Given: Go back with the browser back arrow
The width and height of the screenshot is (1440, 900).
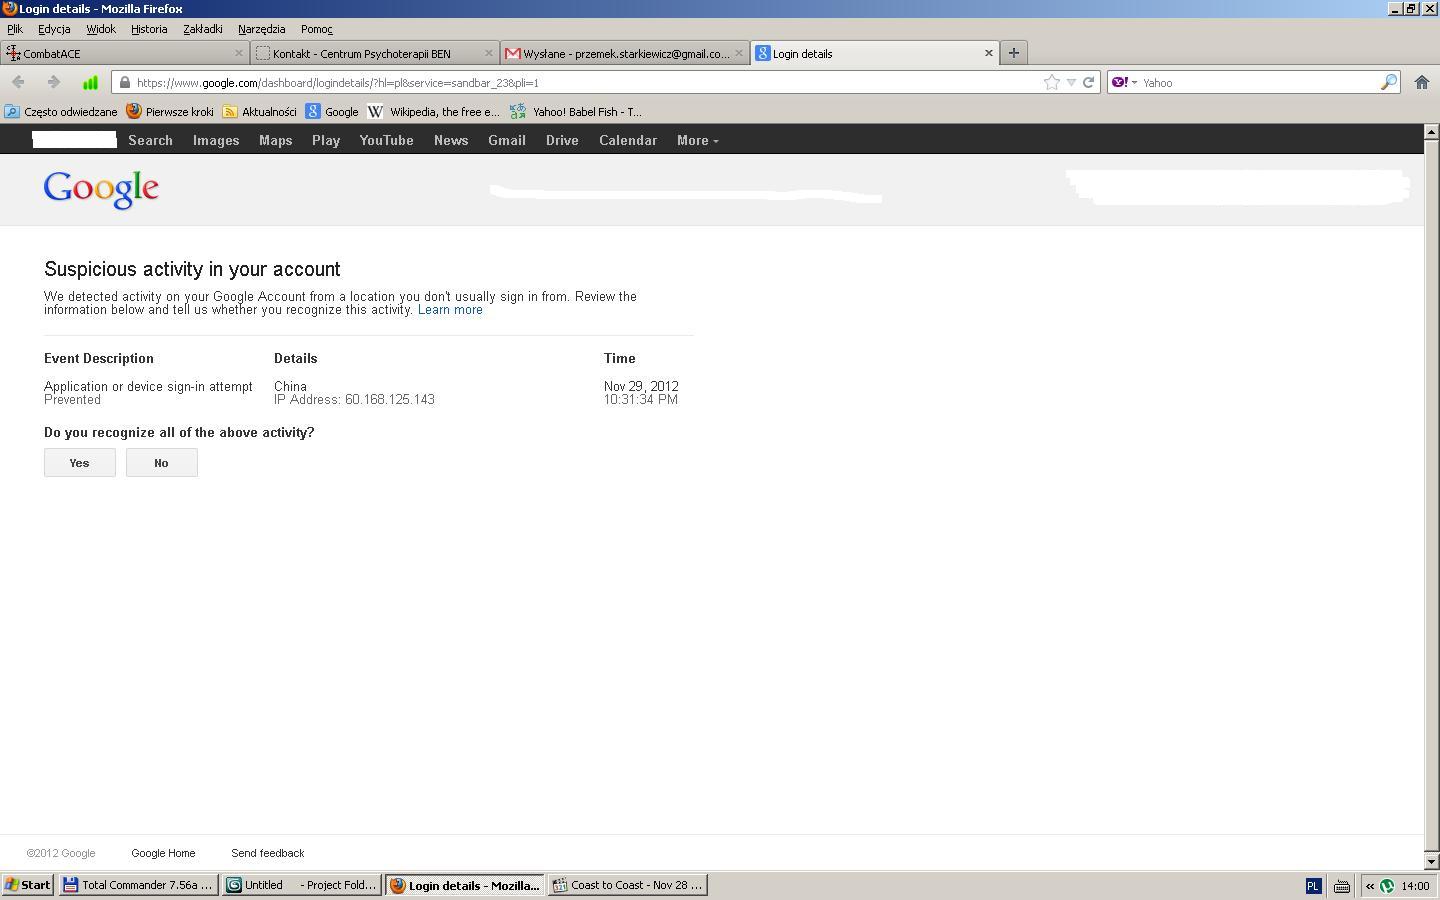Looking at the screenshot, I should 18,82.
